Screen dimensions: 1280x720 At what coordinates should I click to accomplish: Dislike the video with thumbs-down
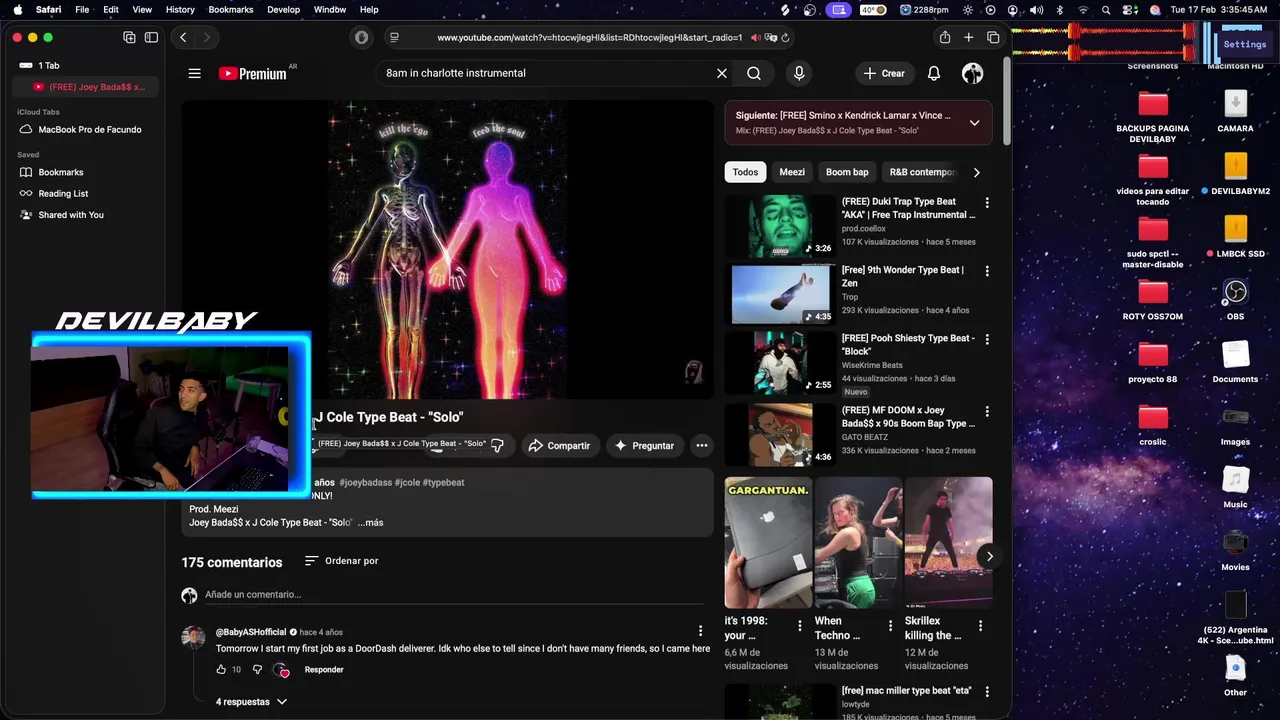pyautogui.click(x=497, y=446)
